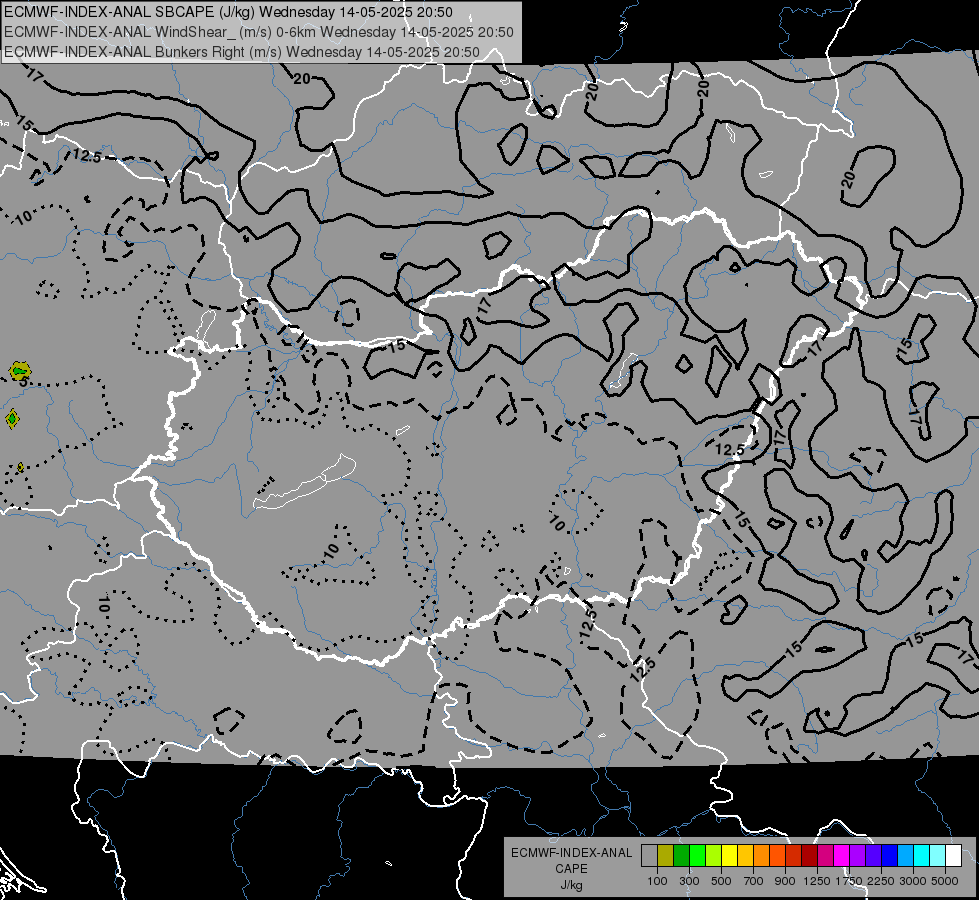This screenshot has height=900, width=979.
Task: Click the Lake Balaton outline on map
Action: pos(304,482)
